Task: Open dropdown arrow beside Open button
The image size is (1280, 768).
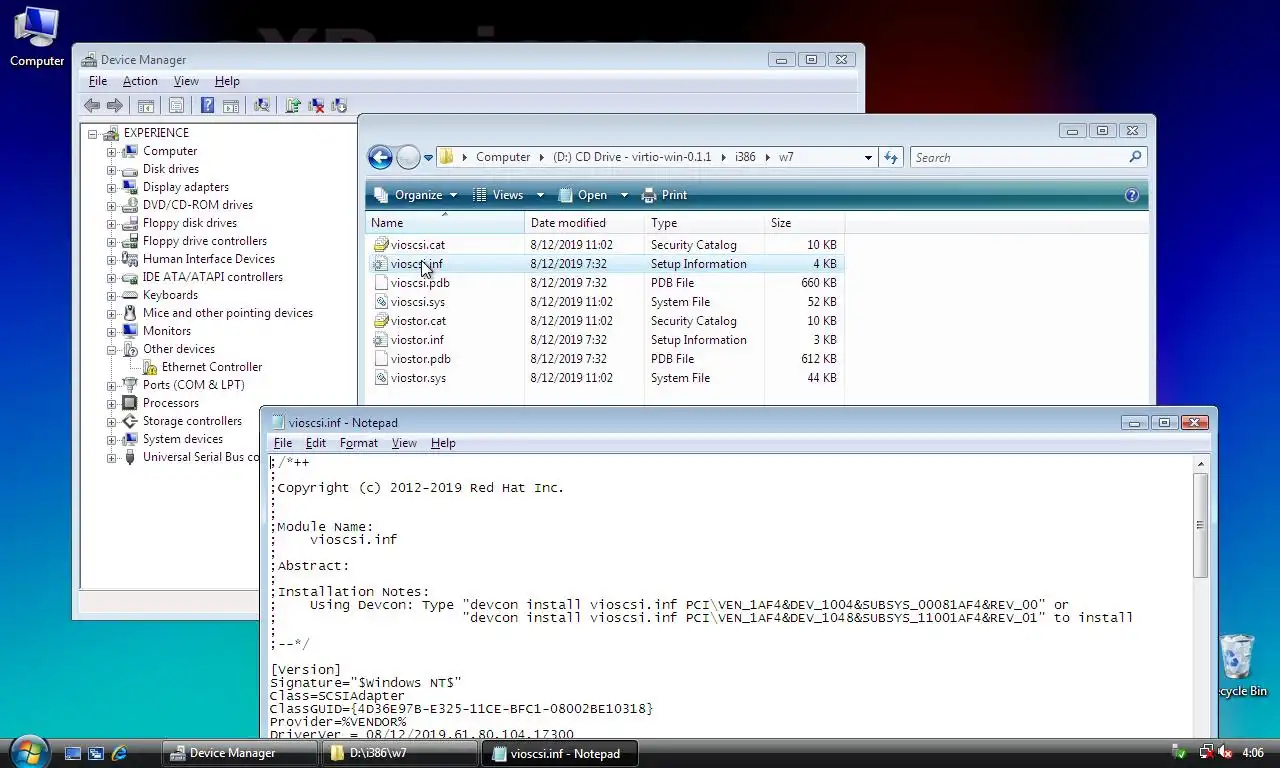Action: [624, 195]
